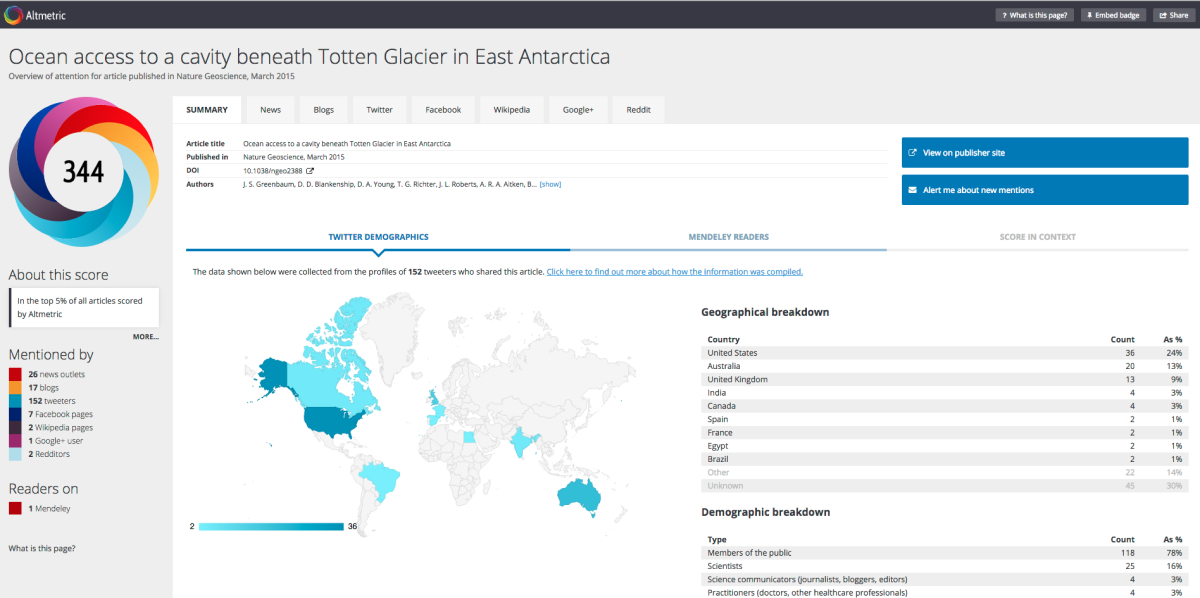Switch to the Wikipedia tab
Screen dimensions: 1200x598
click(x=511, y=109)
